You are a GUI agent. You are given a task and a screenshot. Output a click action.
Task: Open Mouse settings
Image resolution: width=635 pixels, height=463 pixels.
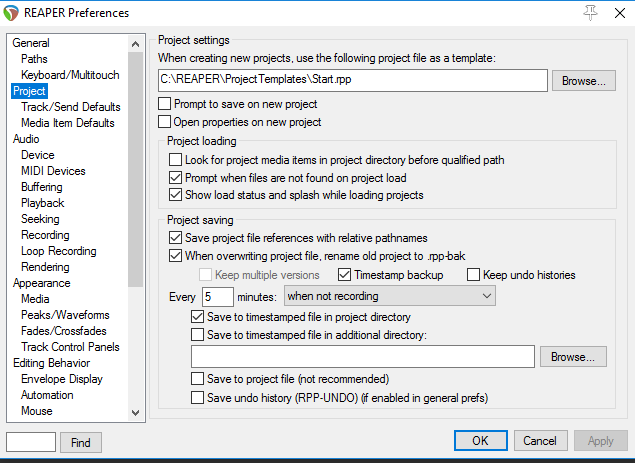point(36,411)
